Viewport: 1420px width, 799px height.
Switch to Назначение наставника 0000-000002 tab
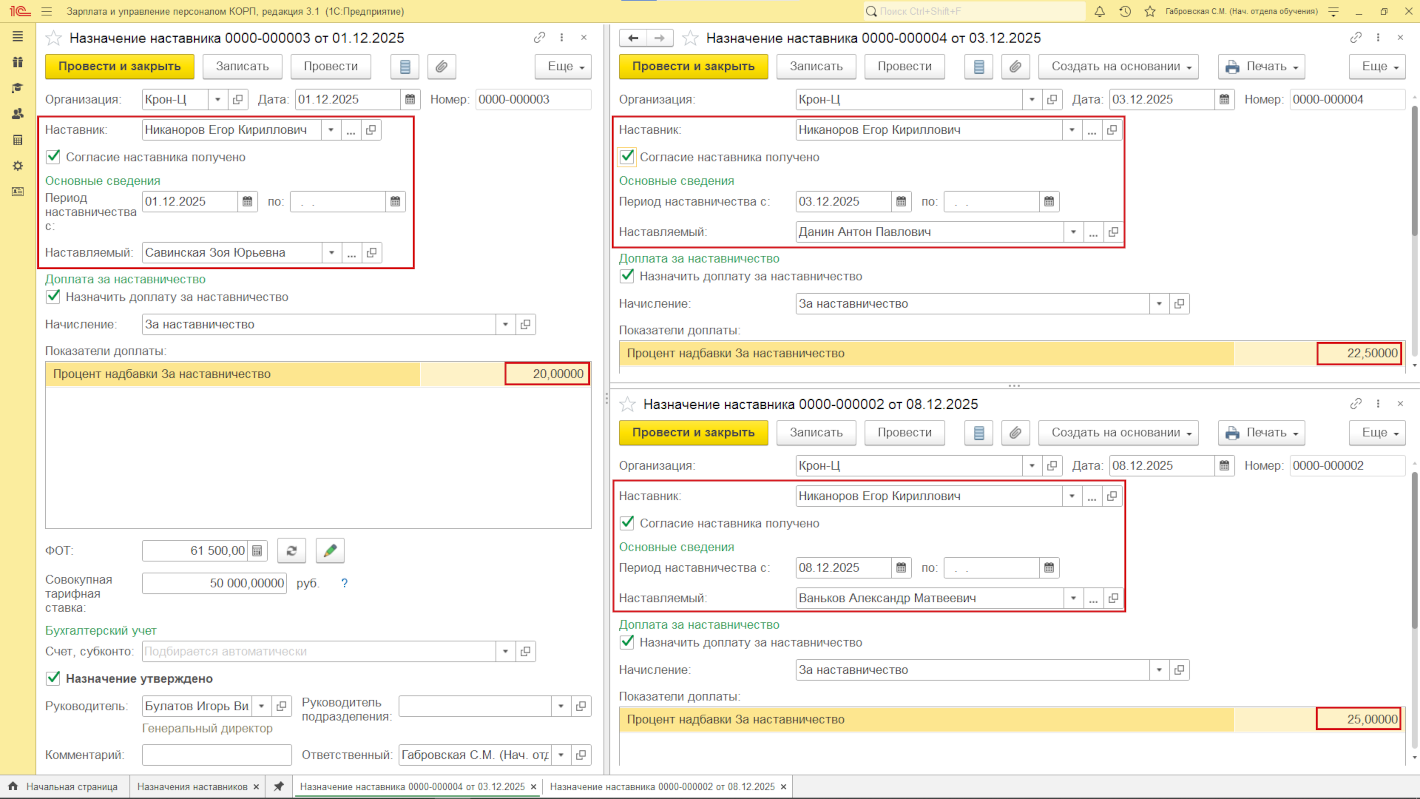[661, 787]
